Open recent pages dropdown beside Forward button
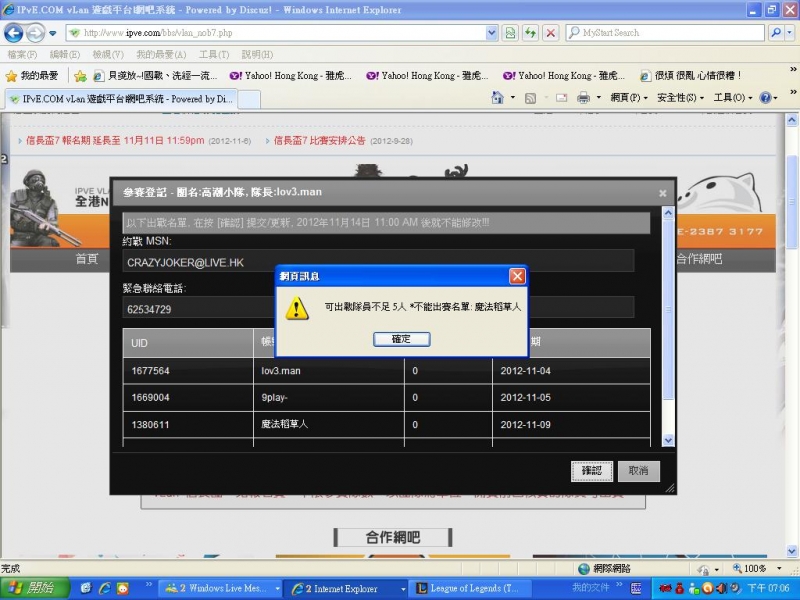This screenshot has width=800, height=600. [53, 34]
